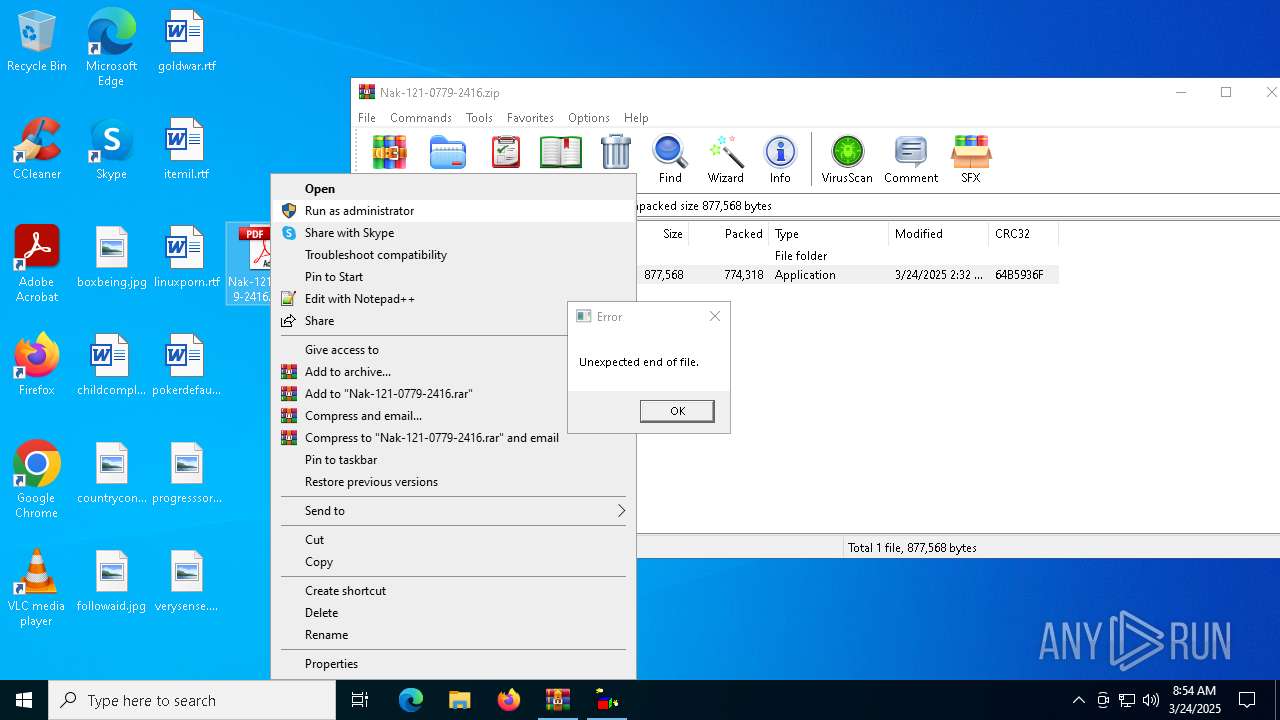
Task: Open the WinRAR app on the taskbar
Action: (558, 700)
